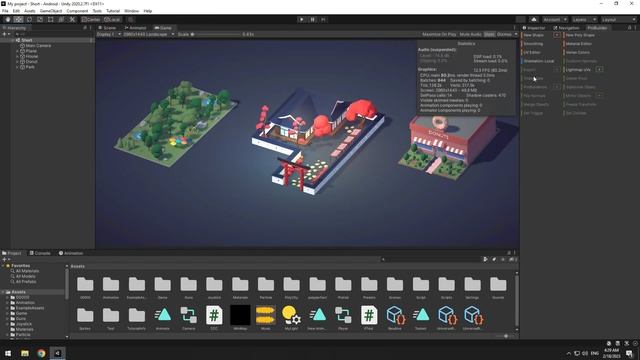
Task: Switch to the Scene tab
Action: coord(107,28)
